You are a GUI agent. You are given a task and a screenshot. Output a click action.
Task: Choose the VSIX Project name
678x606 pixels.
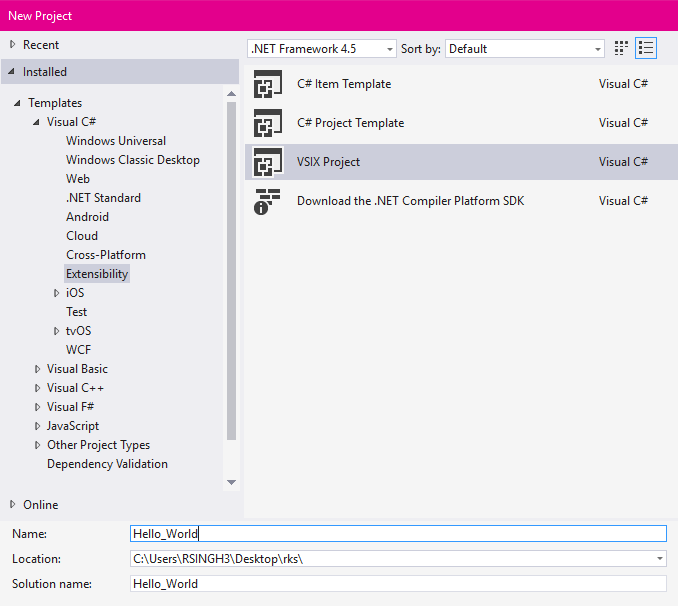point(328,162)
